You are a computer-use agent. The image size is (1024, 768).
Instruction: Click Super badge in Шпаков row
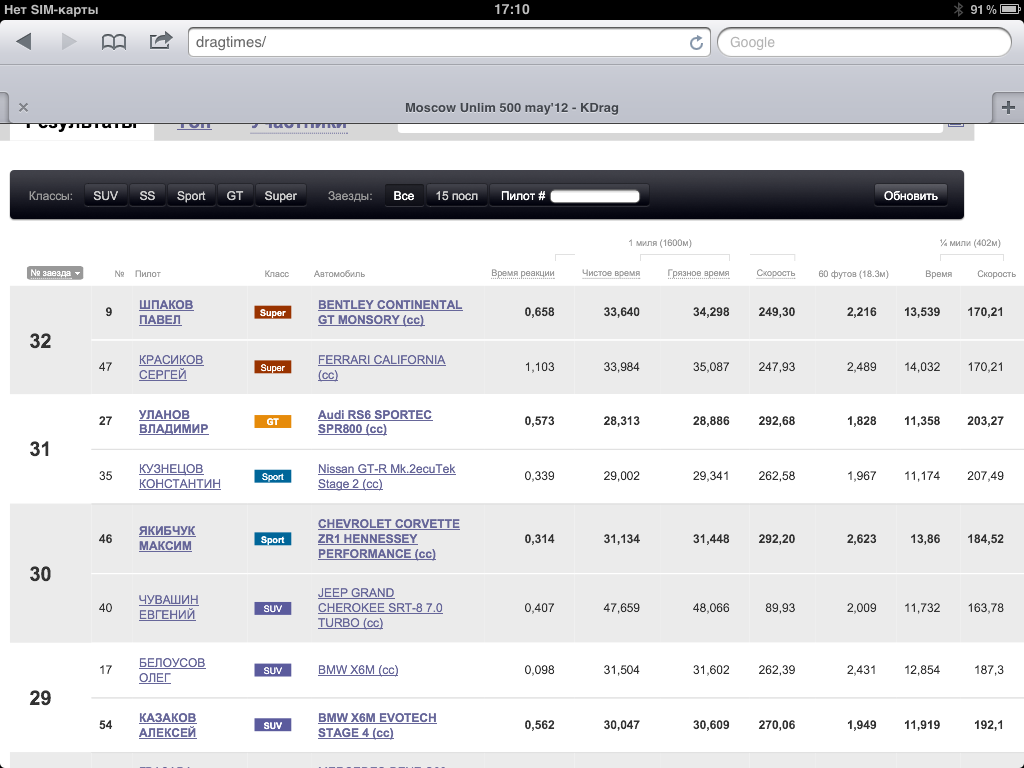tap(272, 313)
